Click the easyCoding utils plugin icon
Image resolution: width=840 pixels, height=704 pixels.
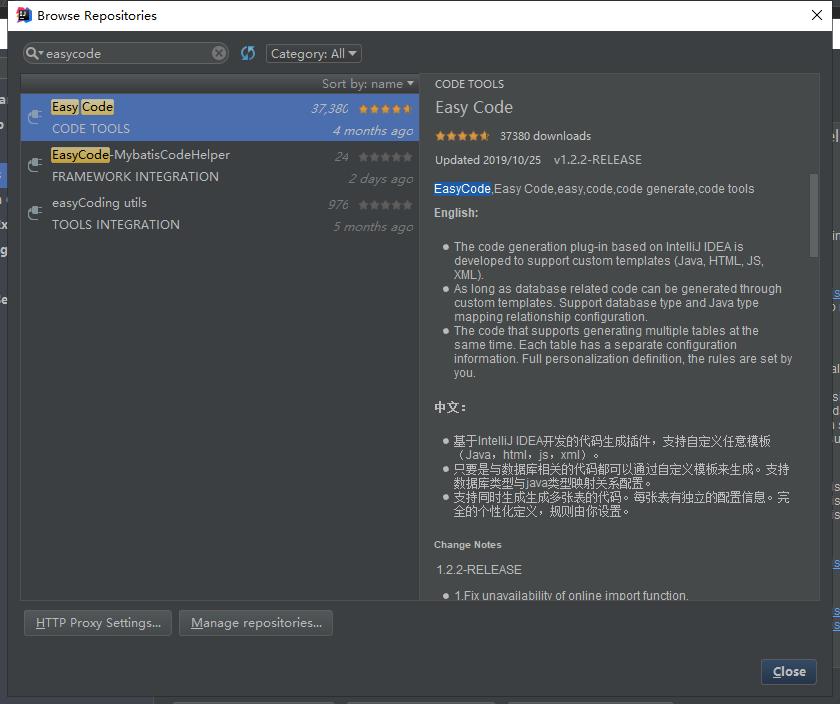(x=35, y=212)
